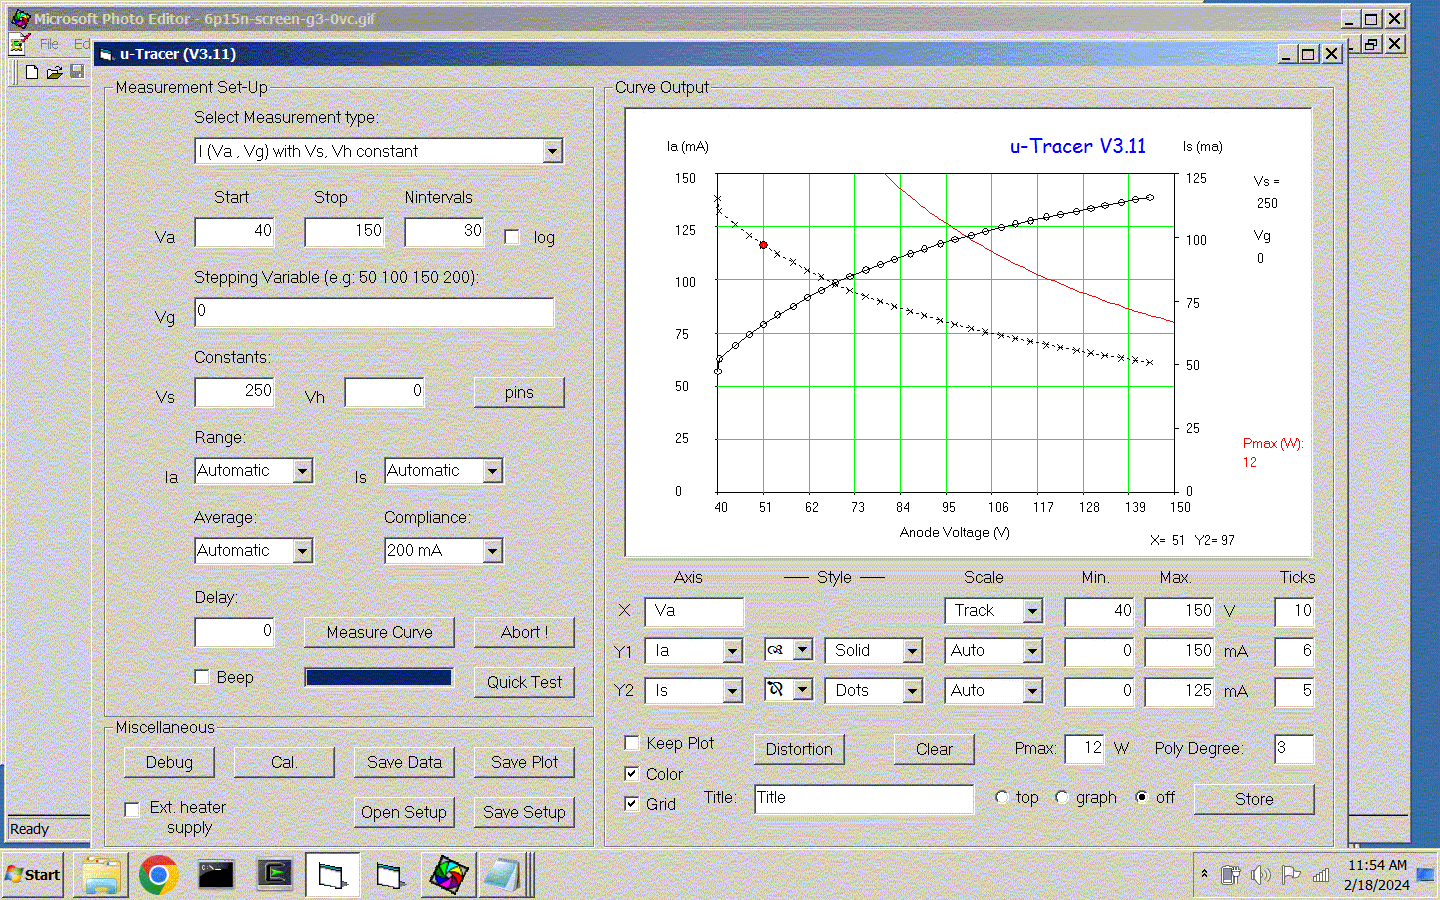Select the graph title radio button
Image resolution: width=1440 pixels, height=900 pixels.
[x=1062, y=797]
